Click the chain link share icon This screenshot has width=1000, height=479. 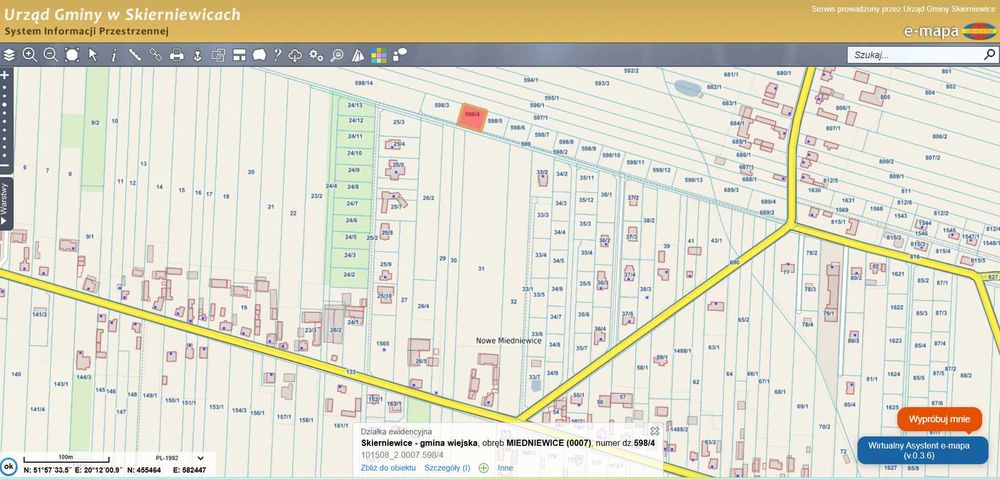coord(156,55)
